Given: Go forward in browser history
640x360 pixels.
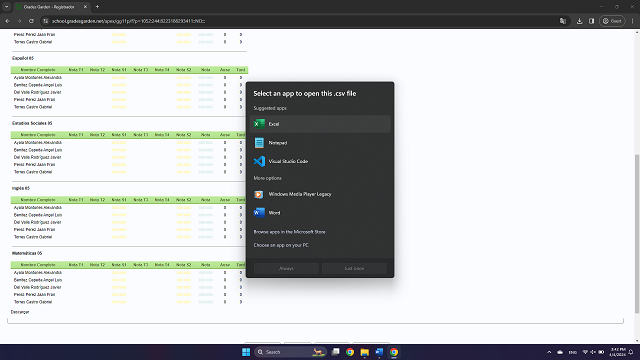Looking at the screenshot, I should pyautogui.click(x=19, y=21).
